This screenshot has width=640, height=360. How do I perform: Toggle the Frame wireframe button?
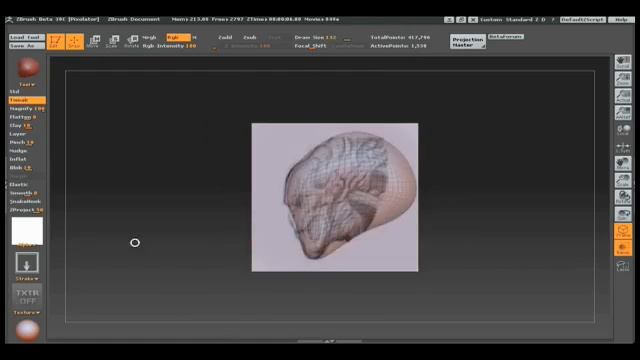pos(623,231)
